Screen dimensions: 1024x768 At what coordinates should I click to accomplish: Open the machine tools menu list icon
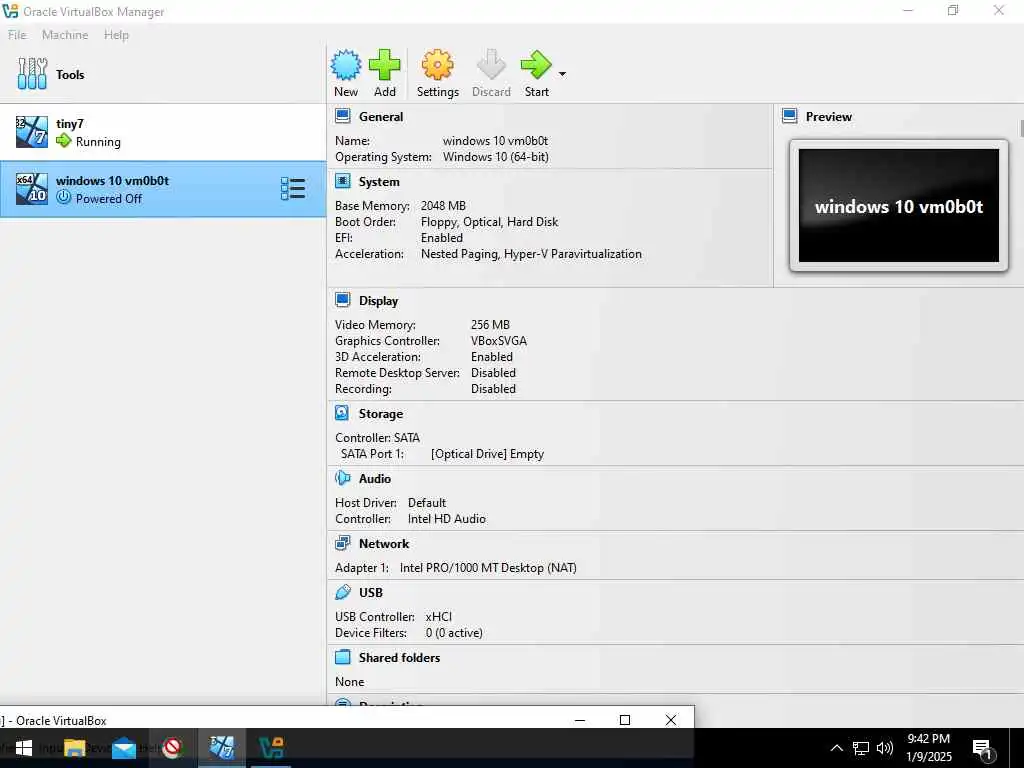click(293, 189)
